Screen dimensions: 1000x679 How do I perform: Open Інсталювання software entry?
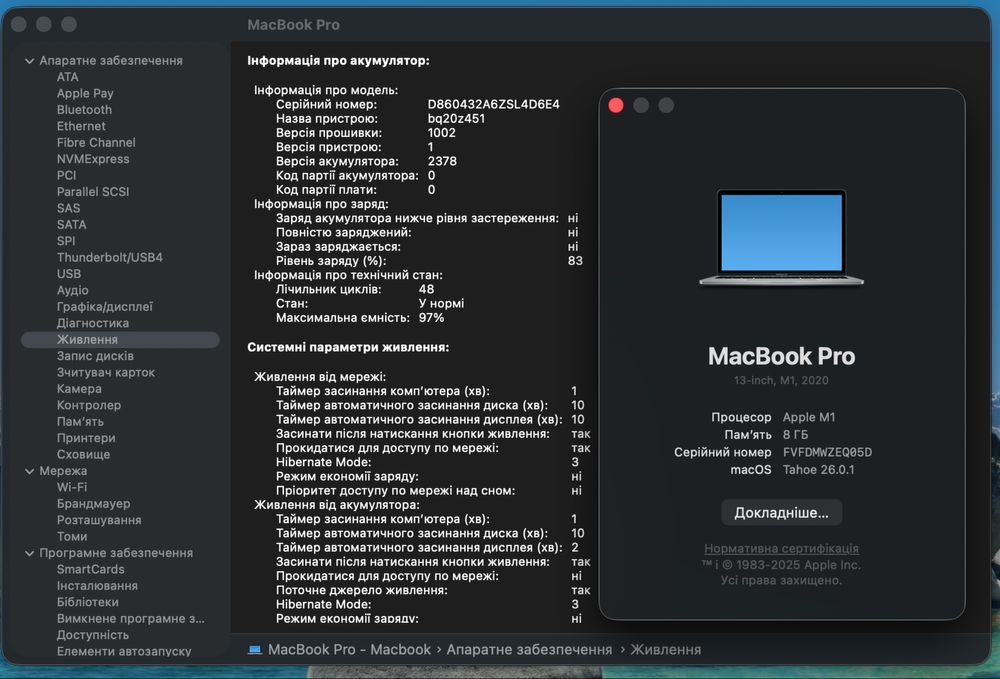[97, 586]
